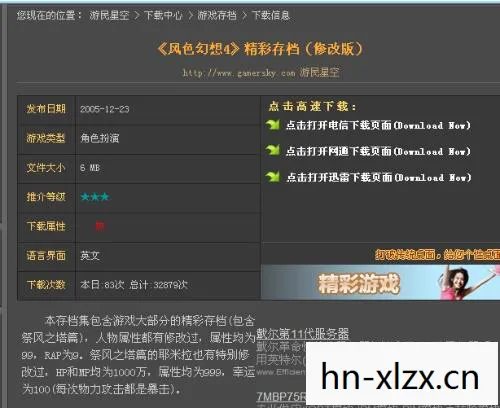
Task: Click the red icon in 下载属性 row
Action: [100, 226]
